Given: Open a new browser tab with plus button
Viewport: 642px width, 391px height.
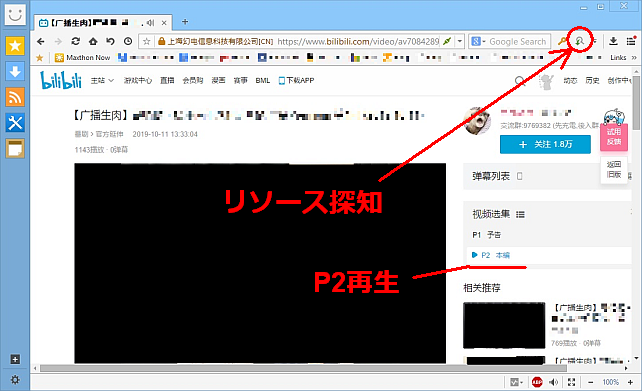Looking at the screenshot, I should [185, 22].
